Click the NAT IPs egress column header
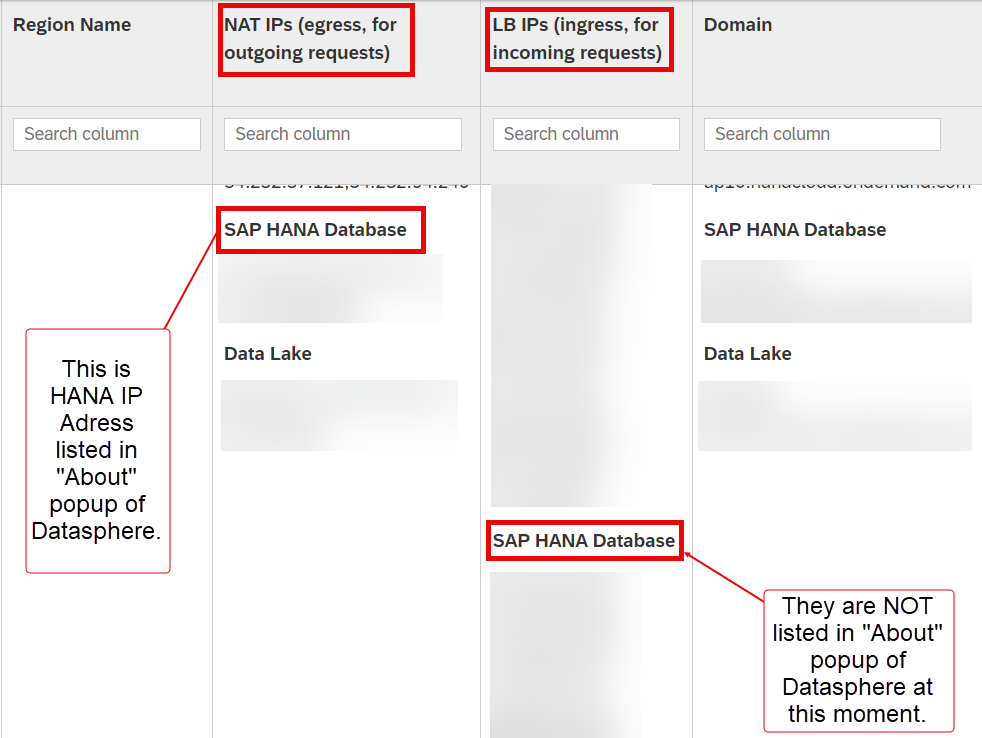Viewport: 982px width, 738px height. pos(311,39)
